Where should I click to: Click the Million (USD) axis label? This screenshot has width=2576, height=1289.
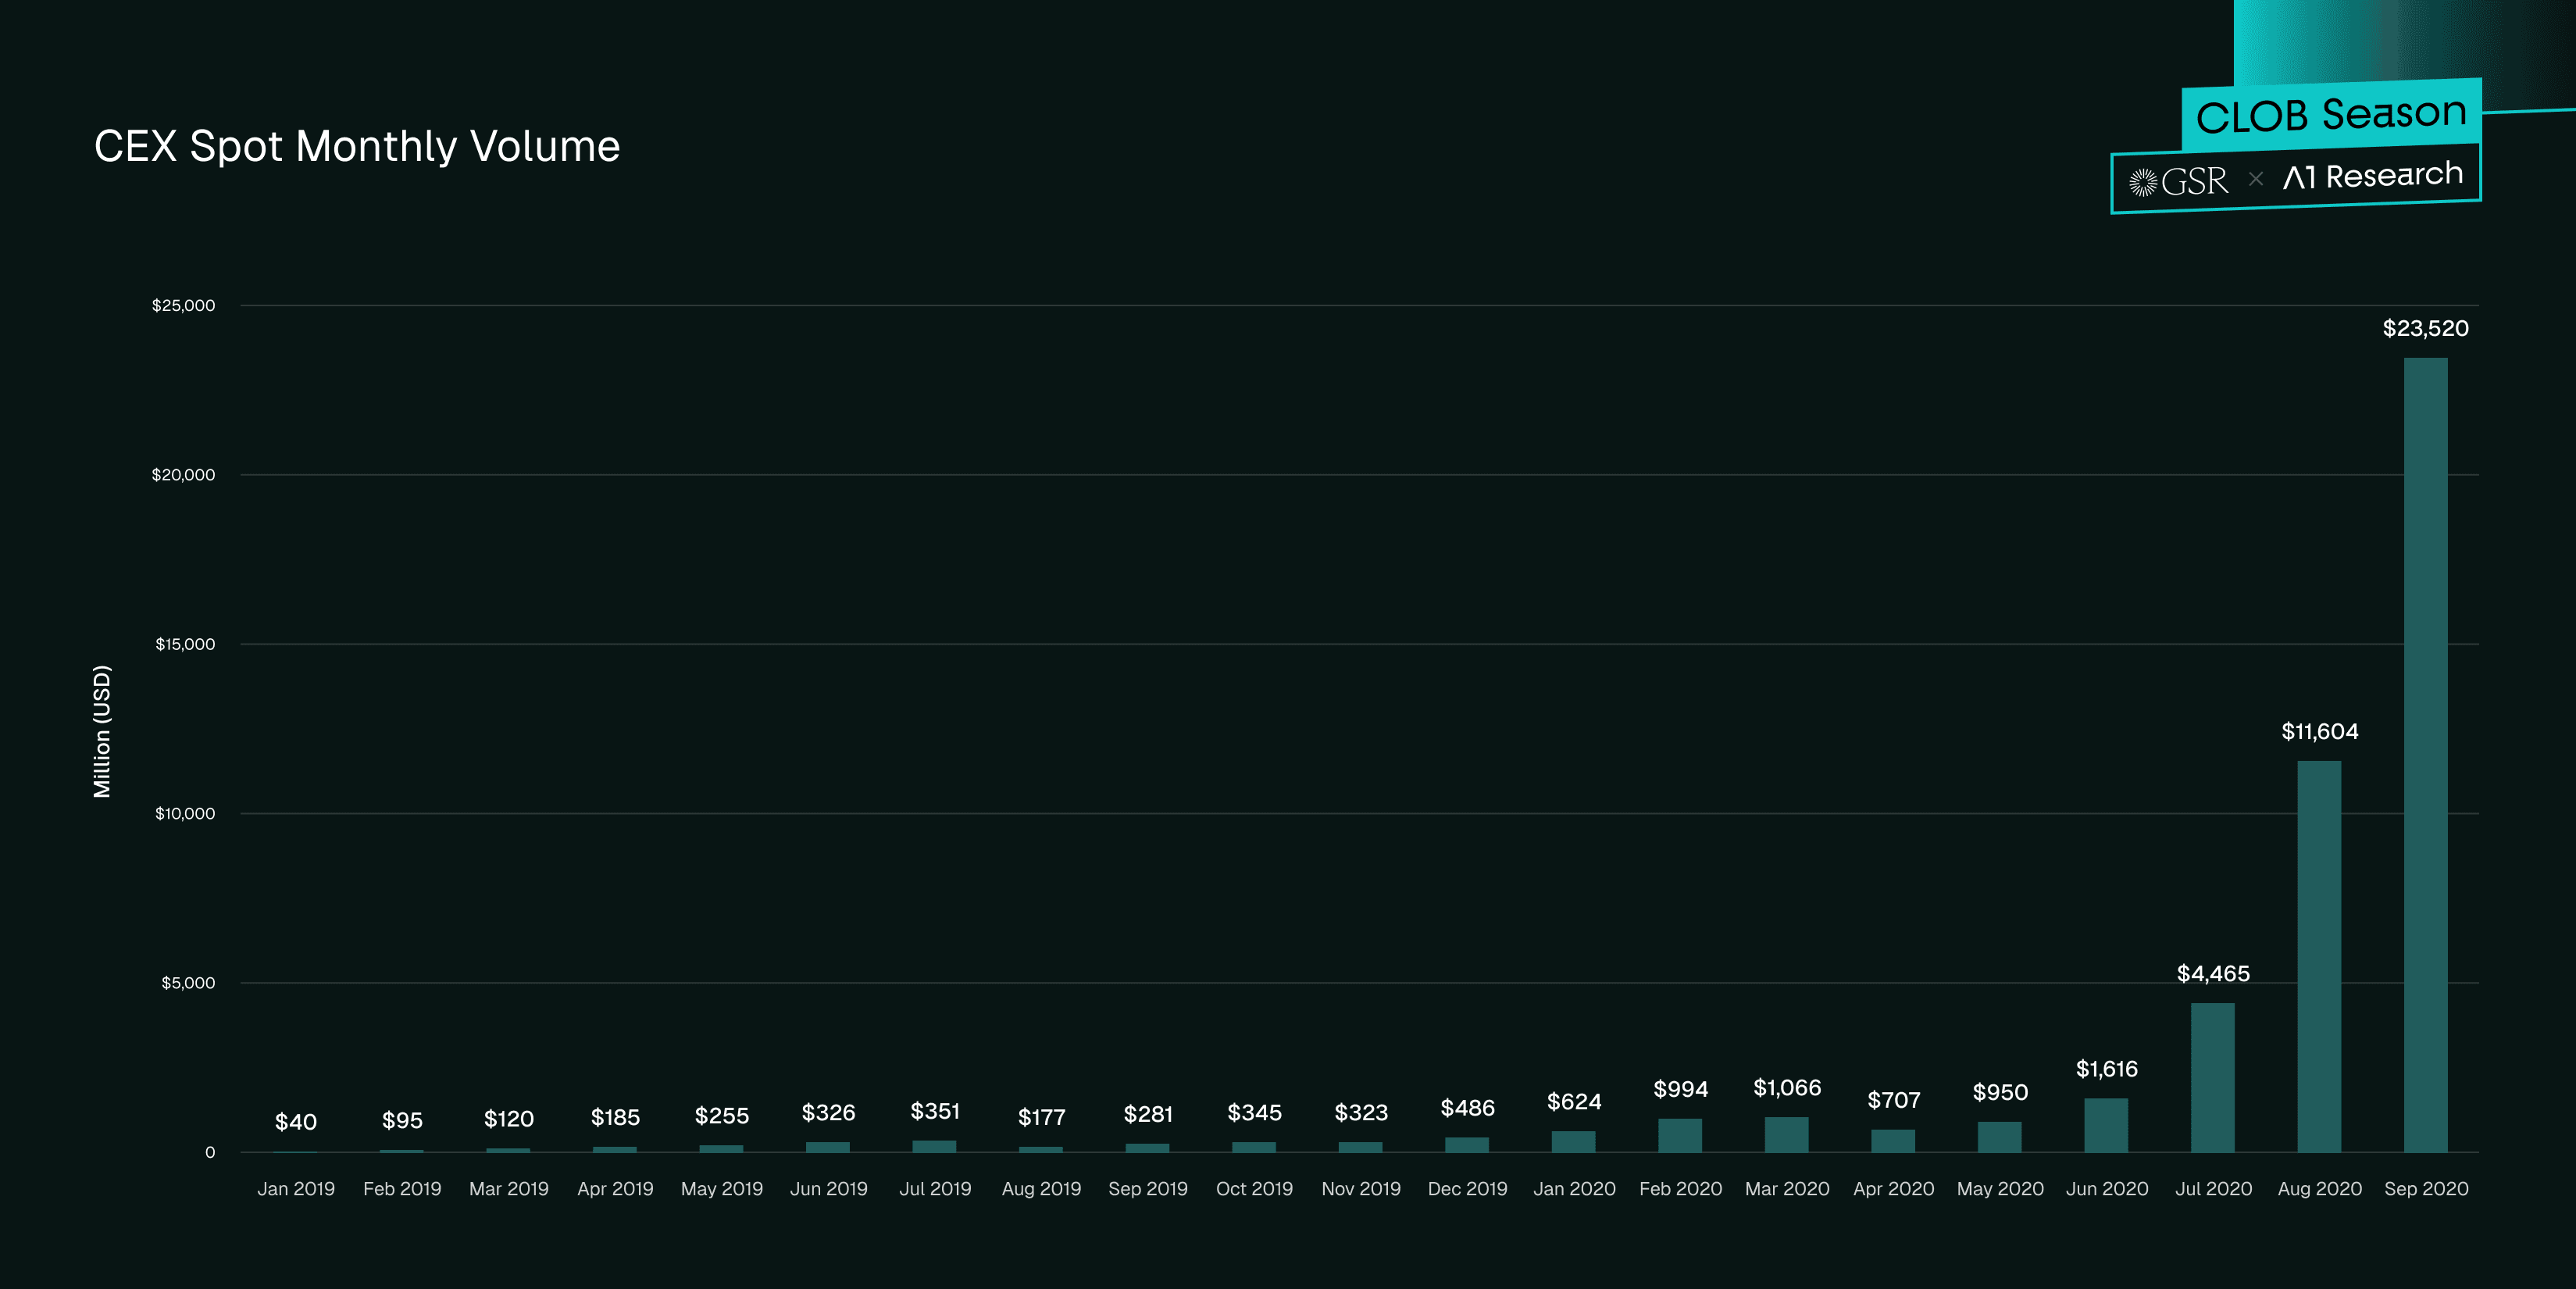coord(102,731)
